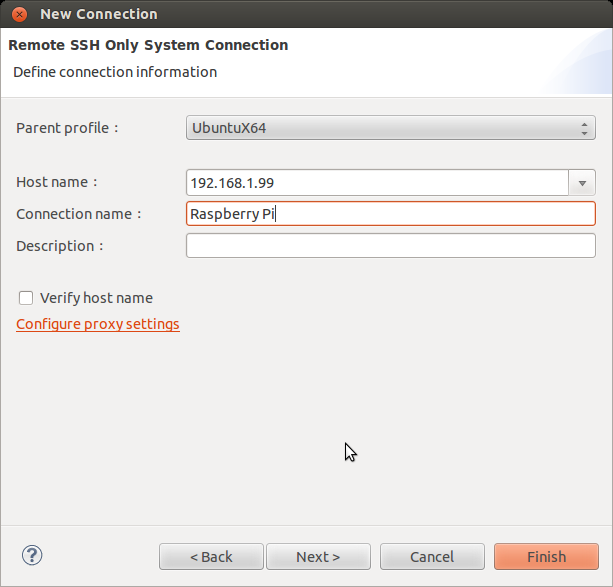Click the help question mark icon
Viewport: 613px width, 587px height.
[32, 556]
